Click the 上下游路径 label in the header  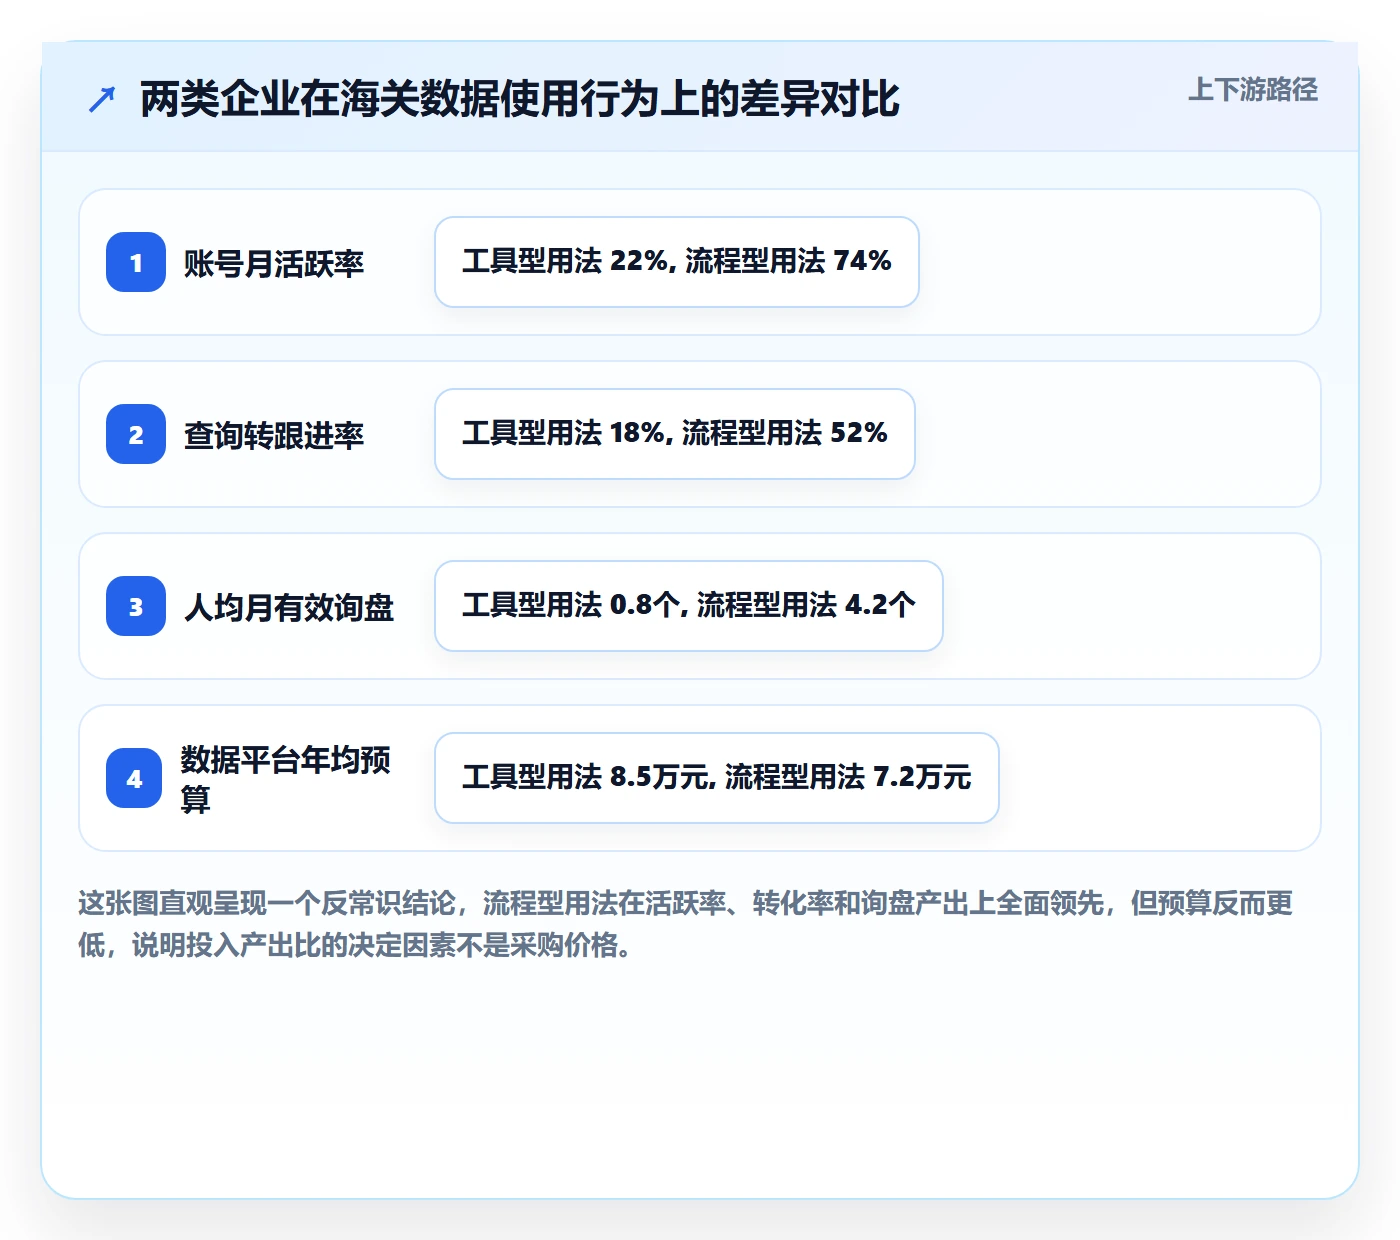(1253, 89)
